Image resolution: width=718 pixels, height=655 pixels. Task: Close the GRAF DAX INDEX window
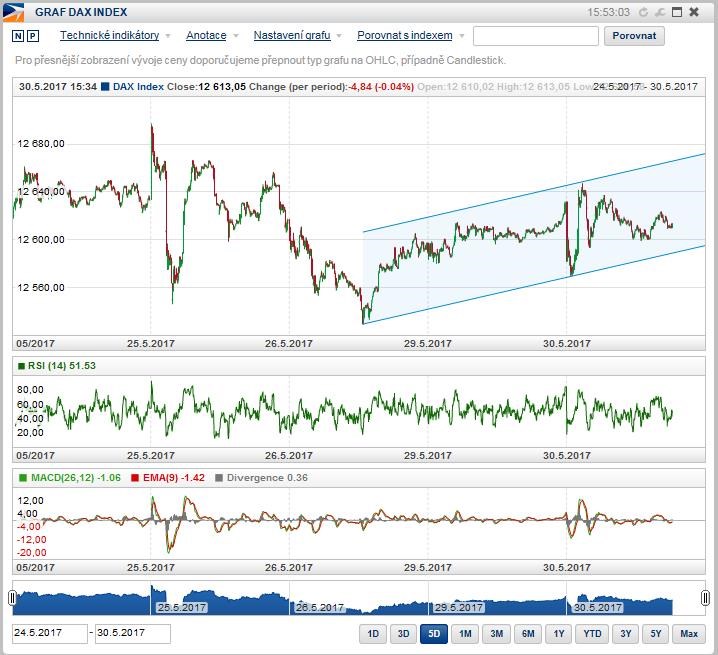(x=694, y=12)
